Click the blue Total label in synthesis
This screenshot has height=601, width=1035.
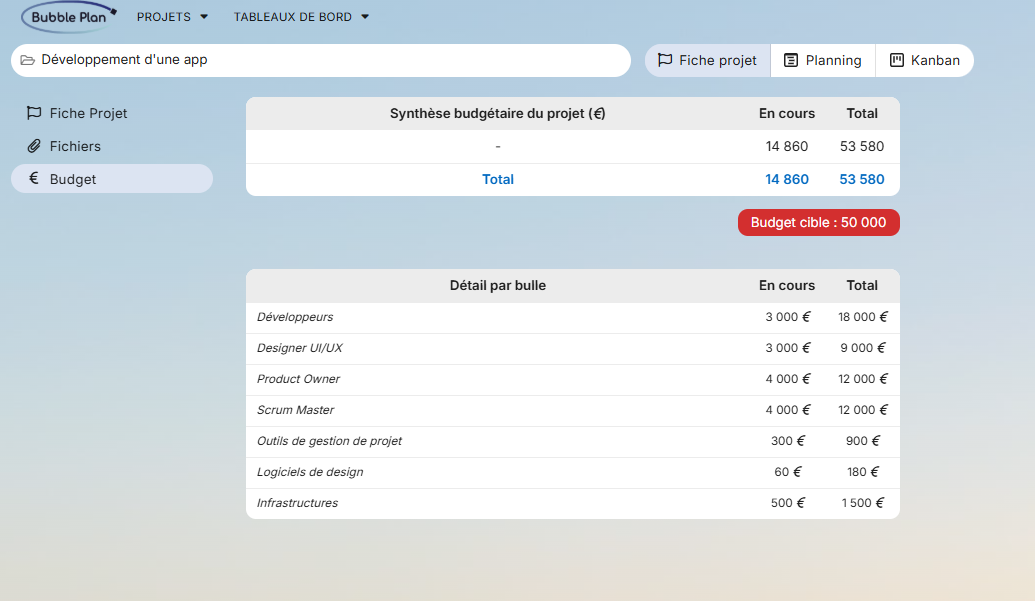(x=498, y=179)
